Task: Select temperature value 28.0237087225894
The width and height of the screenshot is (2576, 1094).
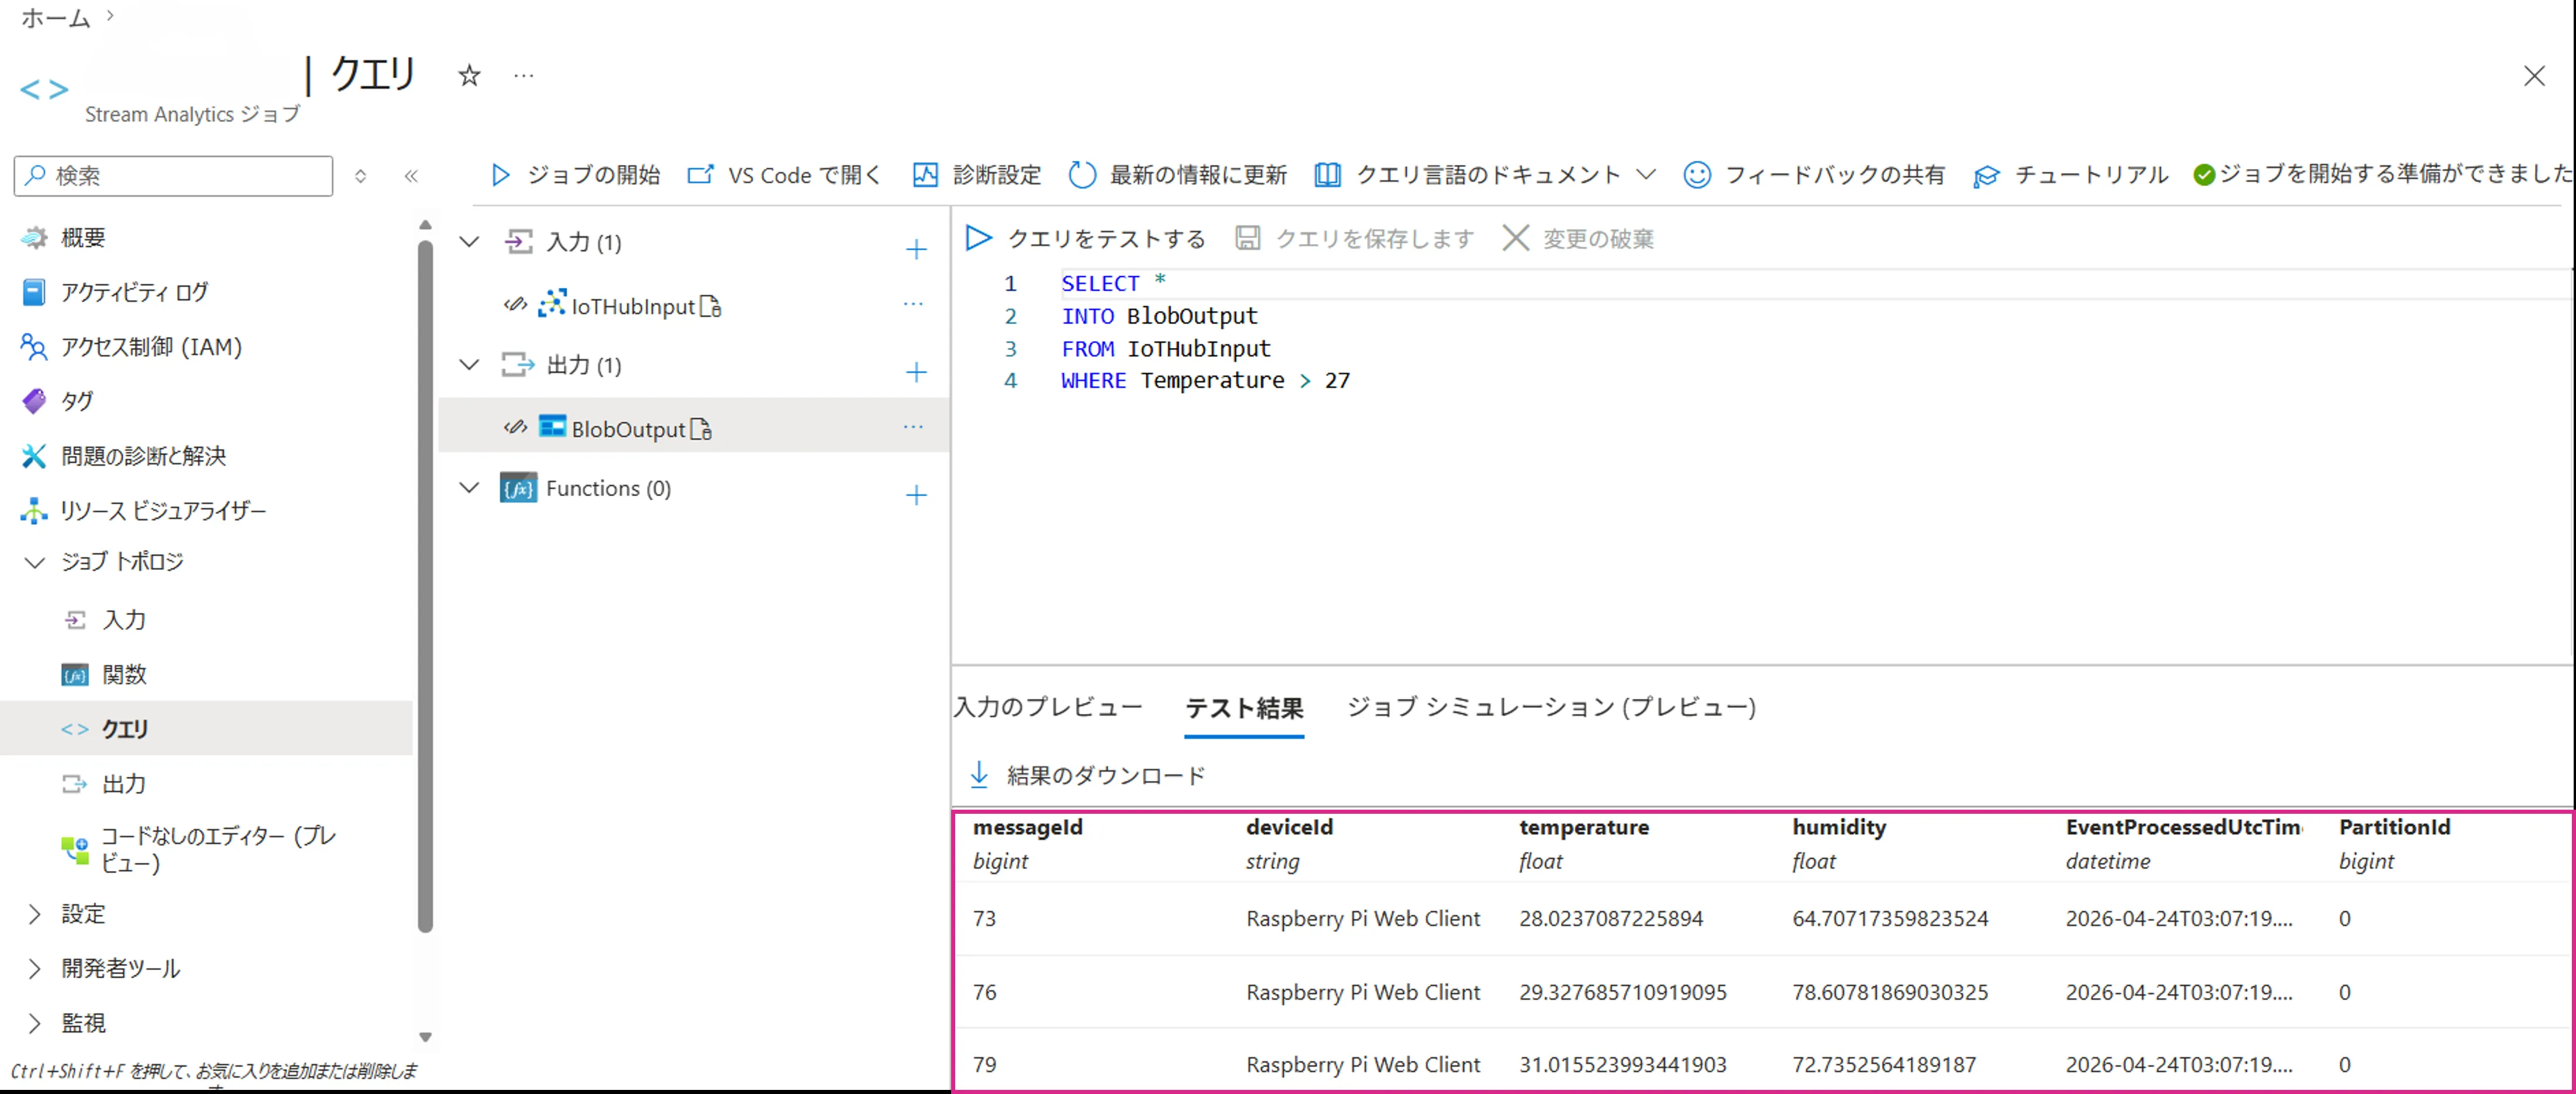Action: (x=1611, y=918)
